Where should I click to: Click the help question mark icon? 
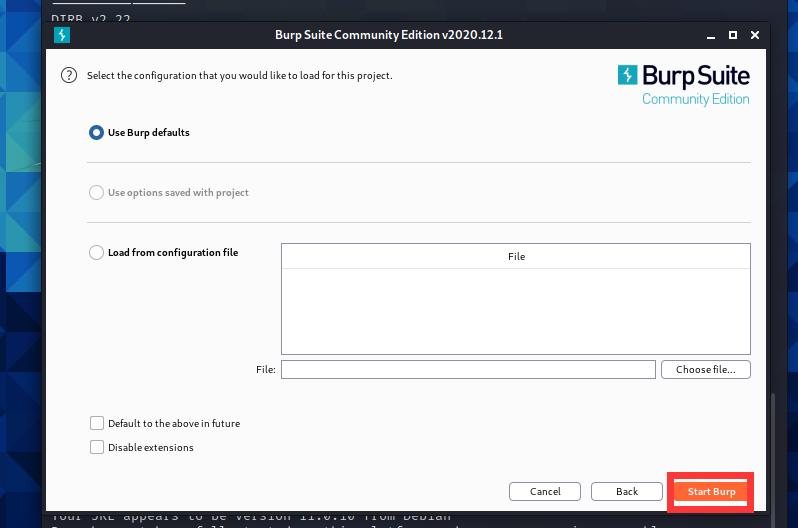69,75
